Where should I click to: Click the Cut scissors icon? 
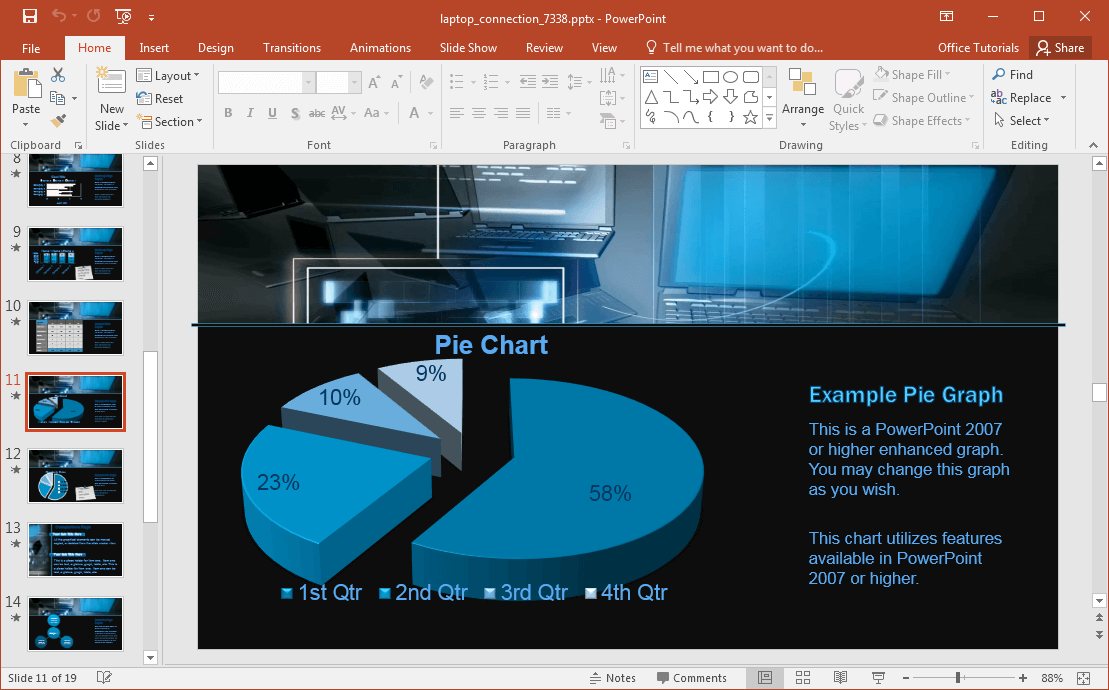[x=58, y=75]
